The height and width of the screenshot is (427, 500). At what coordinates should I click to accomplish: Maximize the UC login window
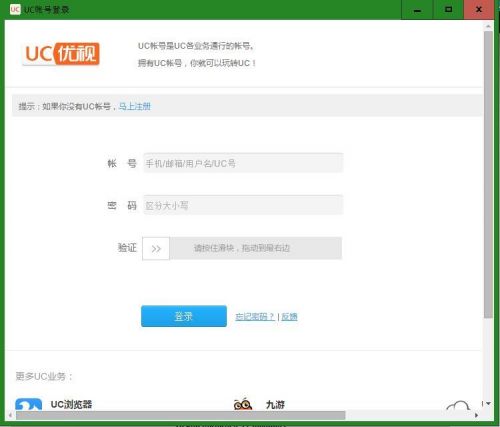pyautogui.click(x=448, y=10)
